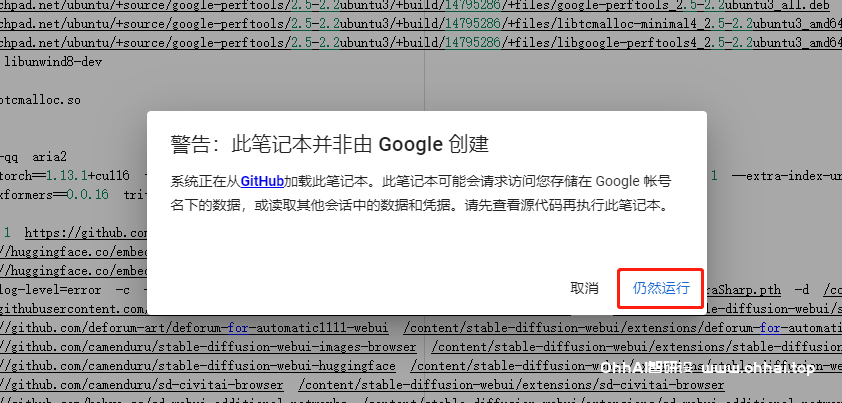Open the camenduru/stable-diffusion-webui-images-browser URL
842x403 pixels.
click(x=208, y=347)
